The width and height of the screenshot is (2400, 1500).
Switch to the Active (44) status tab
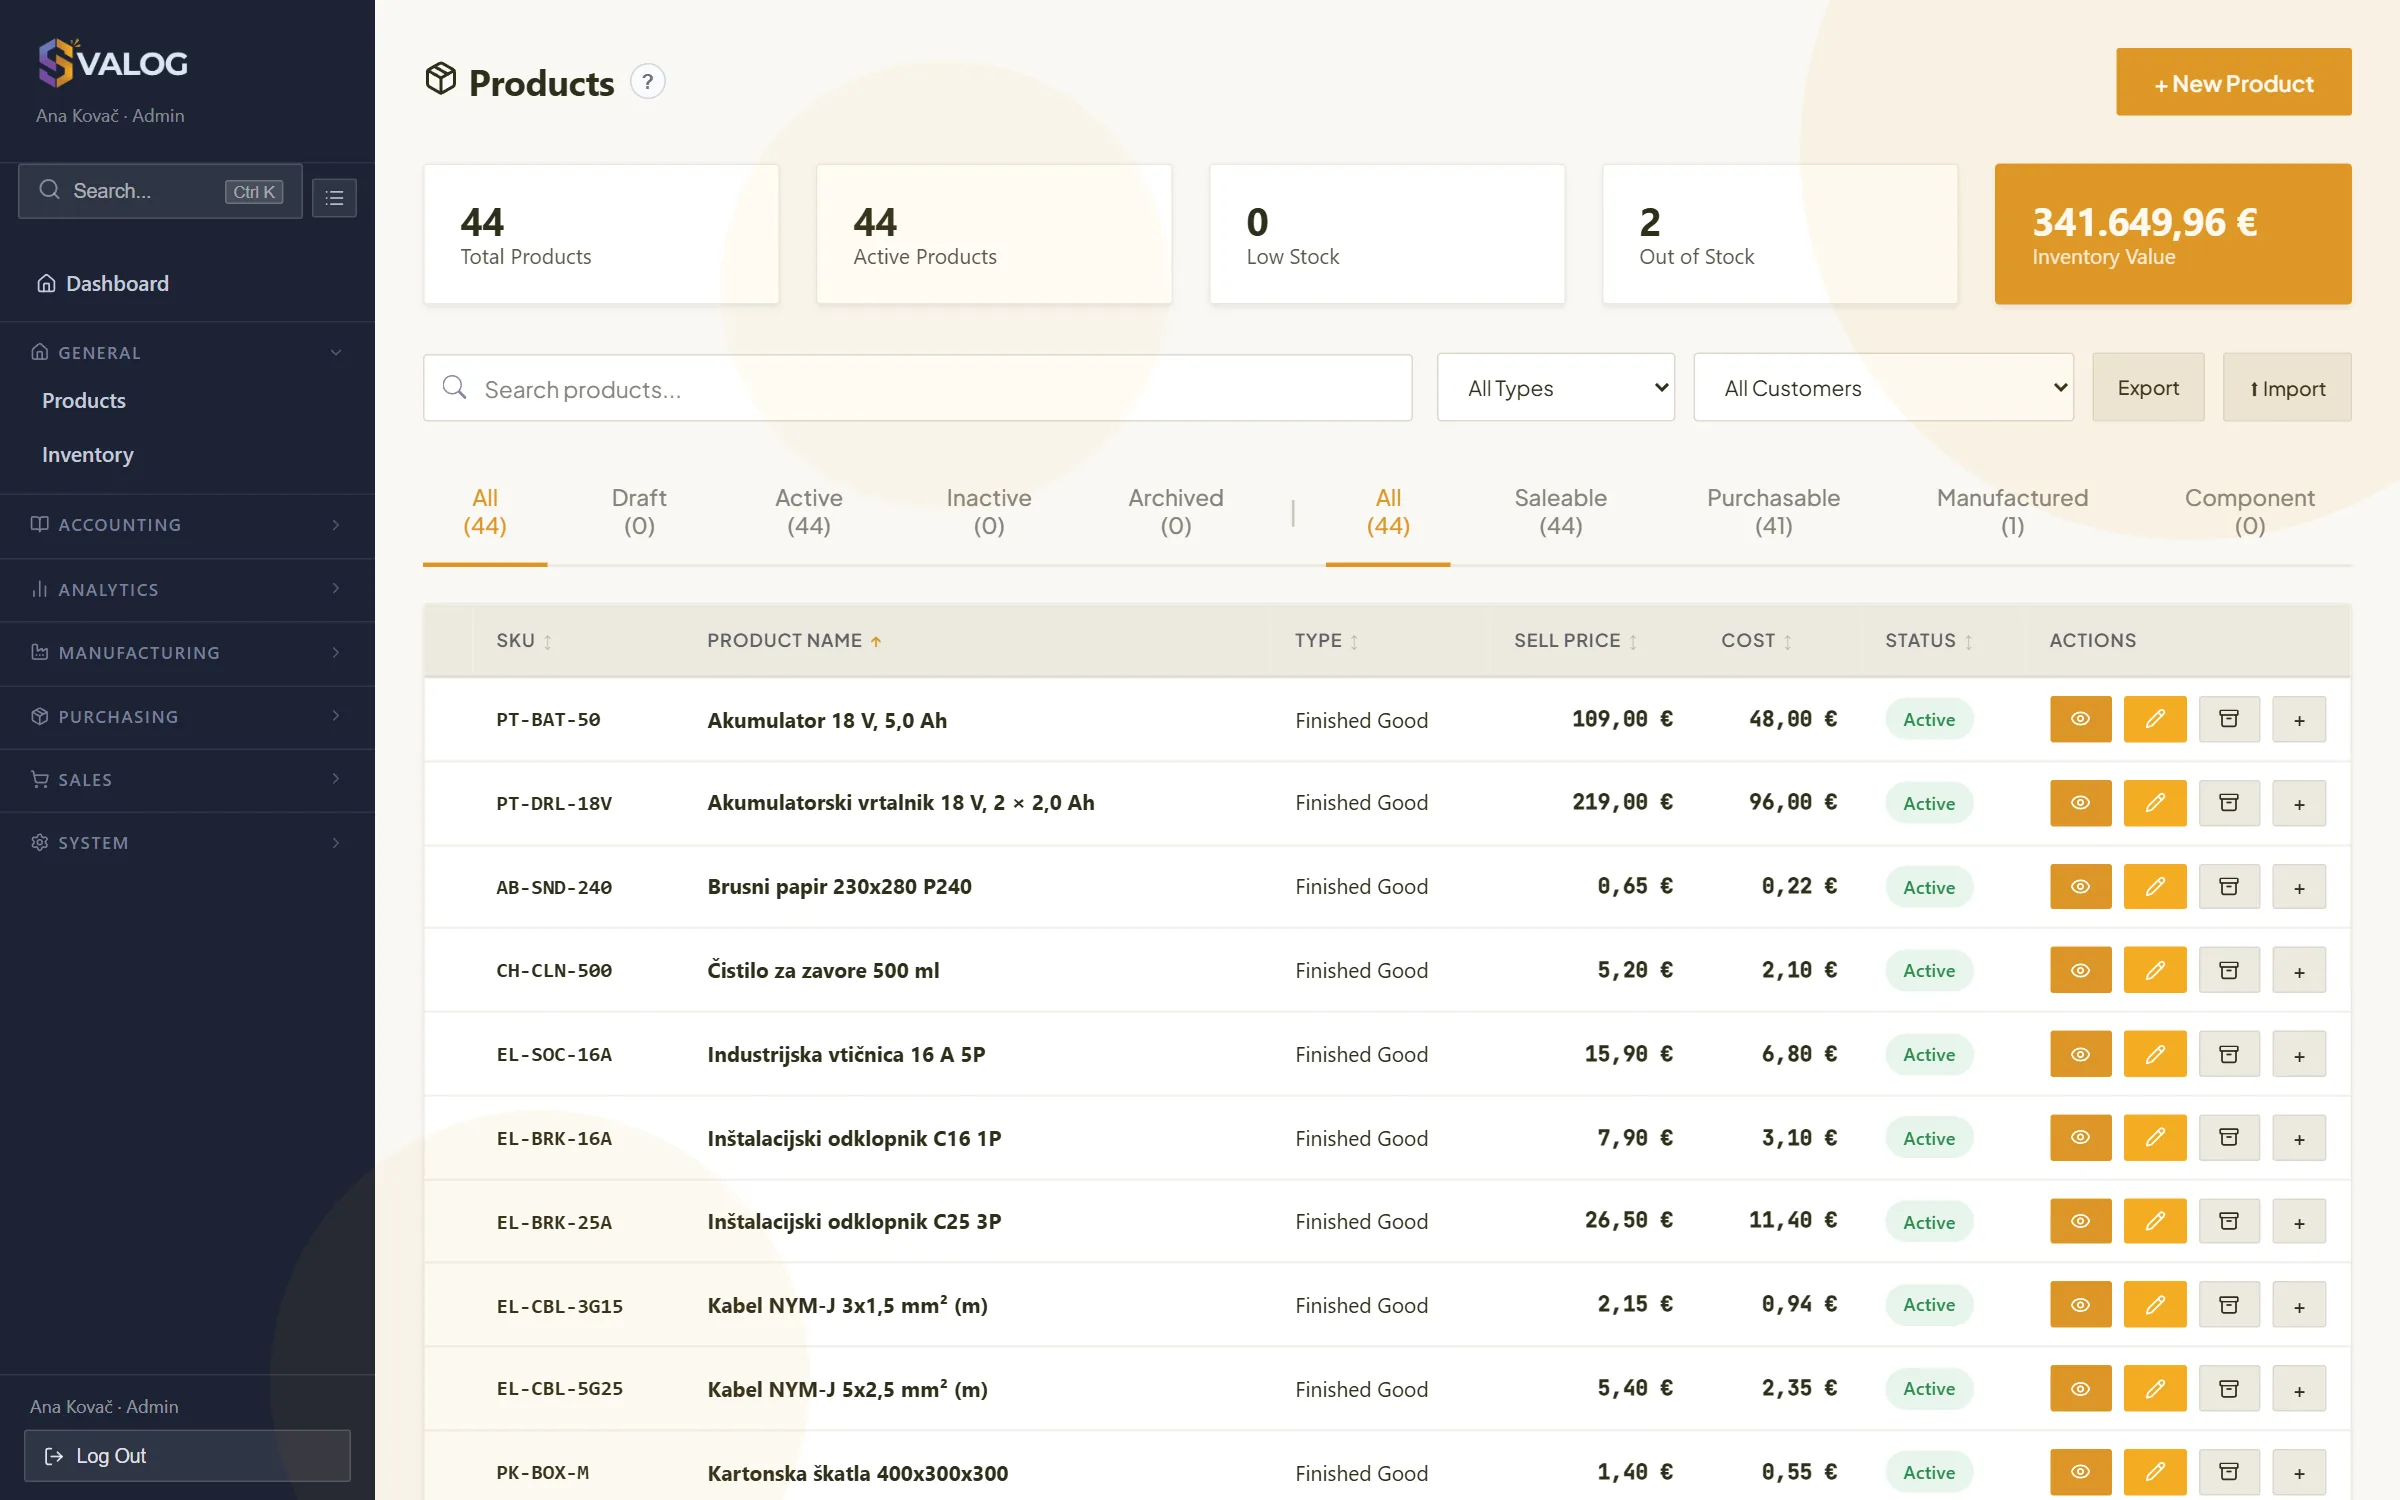pos(809,511)
